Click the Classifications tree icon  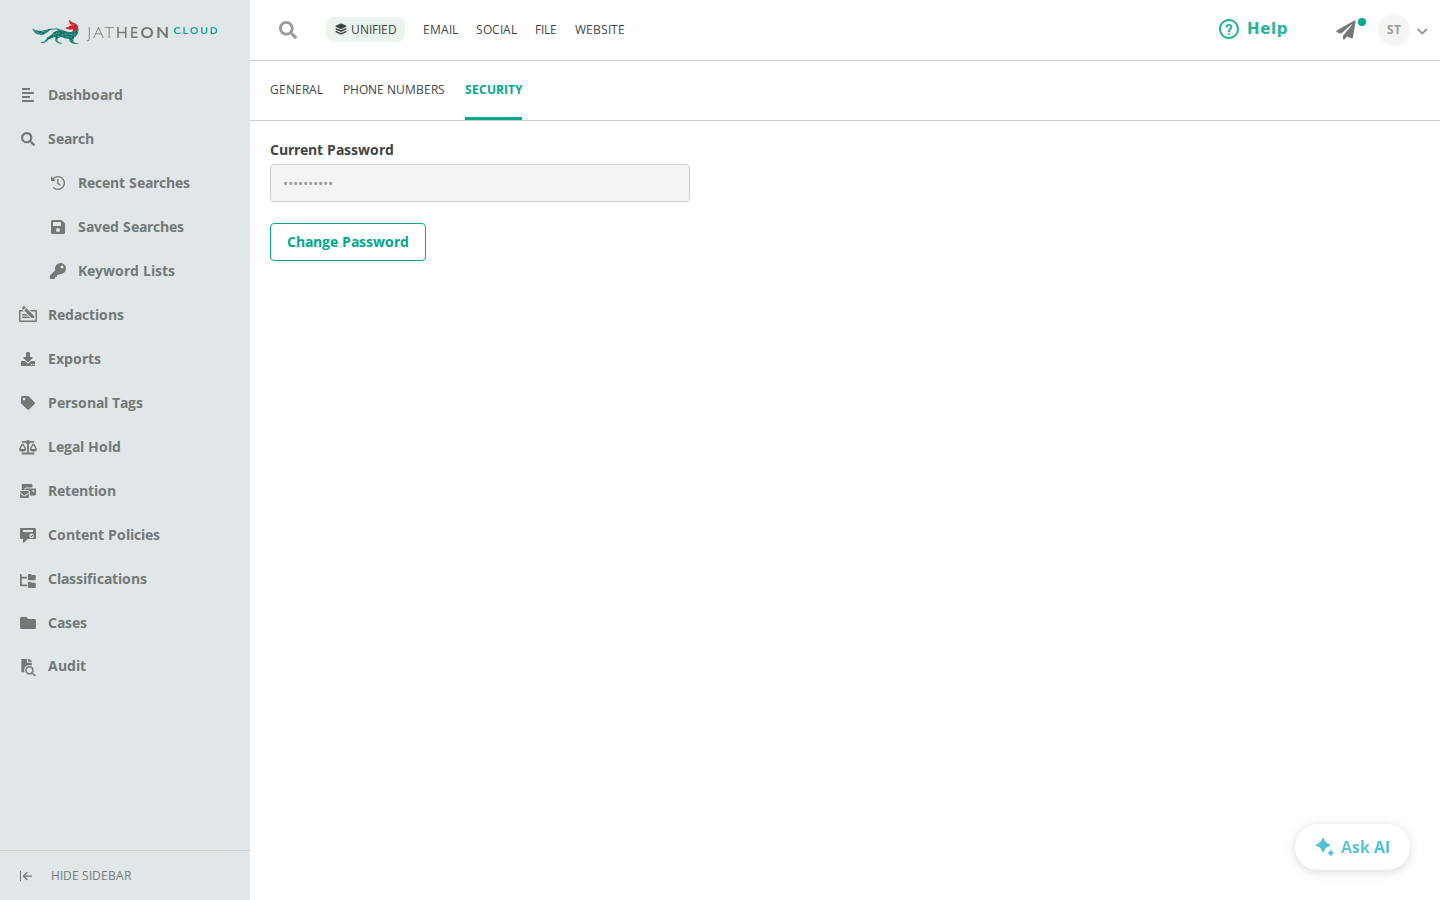point(28,579)
